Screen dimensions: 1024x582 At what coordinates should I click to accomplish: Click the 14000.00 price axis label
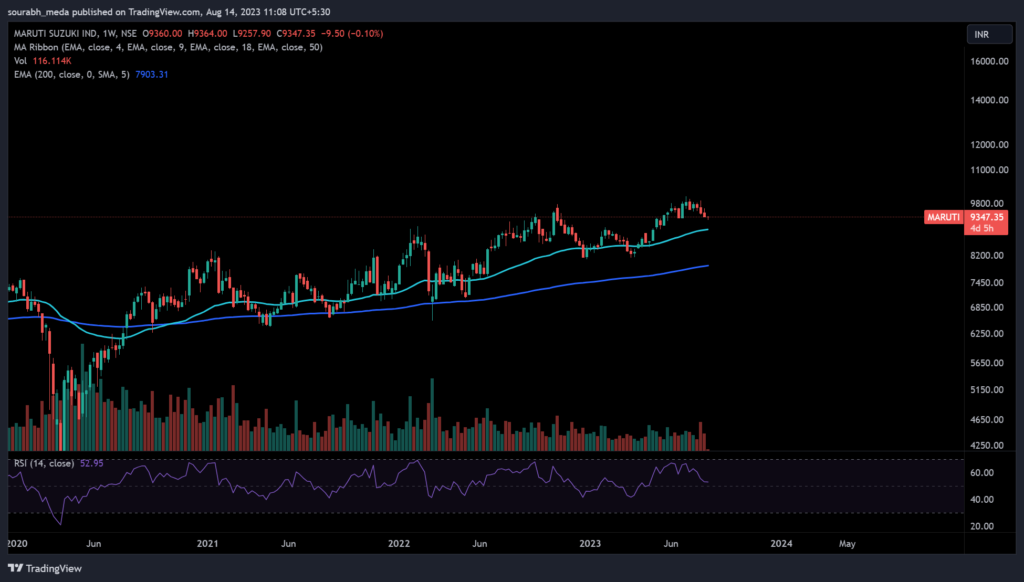(x=989, y=100)
